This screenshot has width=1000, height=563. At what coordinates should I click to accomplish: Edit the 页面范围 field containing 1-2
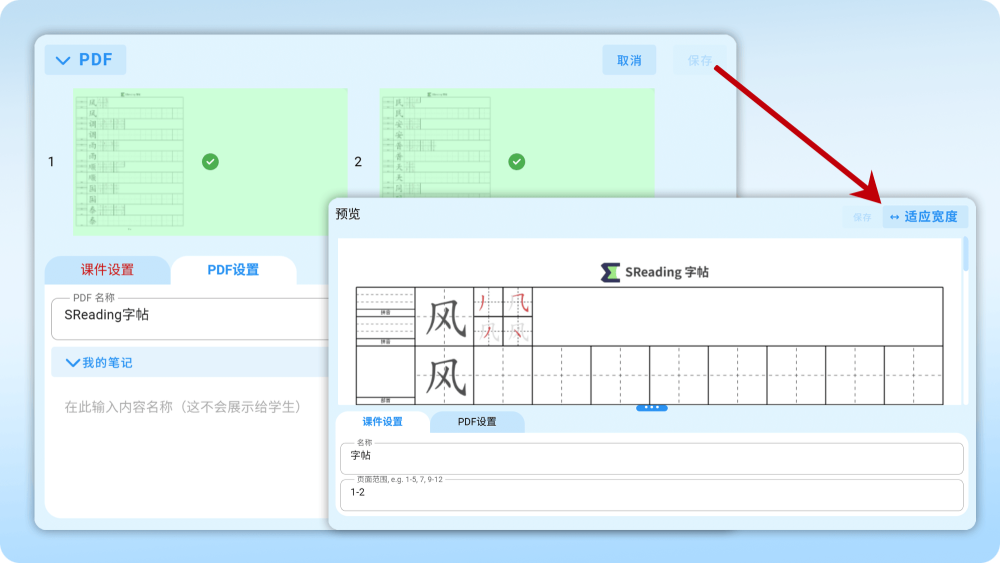coord(652,495)
